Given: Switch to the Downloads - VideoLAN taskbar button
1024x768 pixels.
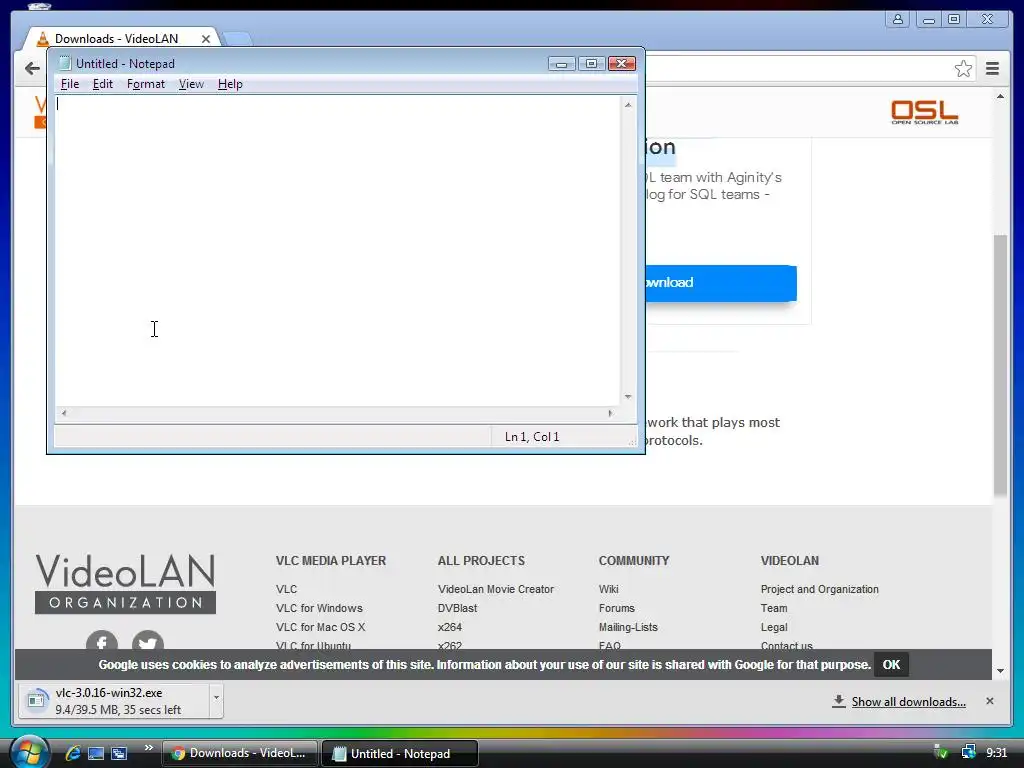Looking at the screenshot, I should pyautogui.click(x=240, y=753).
